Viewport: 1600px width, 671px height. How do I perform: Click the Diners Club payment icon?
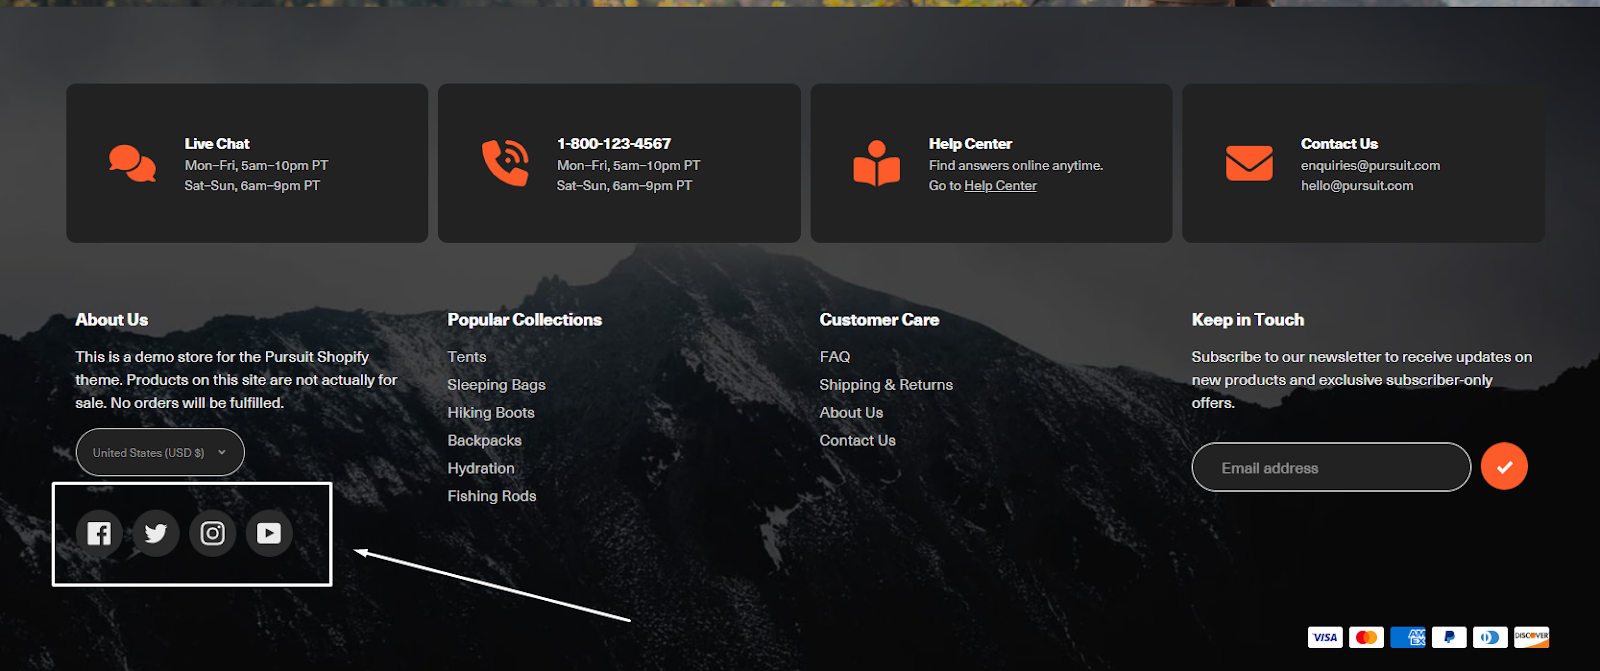pos(1490,637)
